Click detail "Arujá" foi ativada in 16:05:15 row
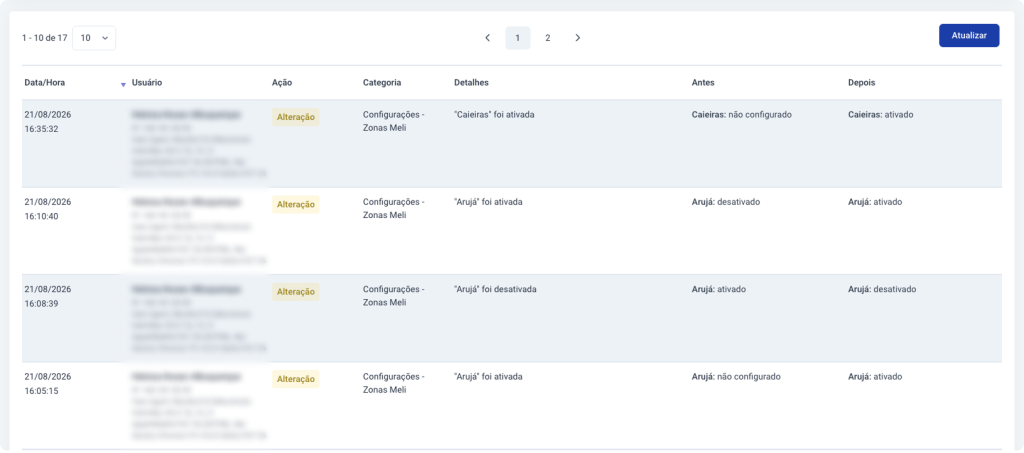This screenshot has height=453, width=1024. click(488, 377)
